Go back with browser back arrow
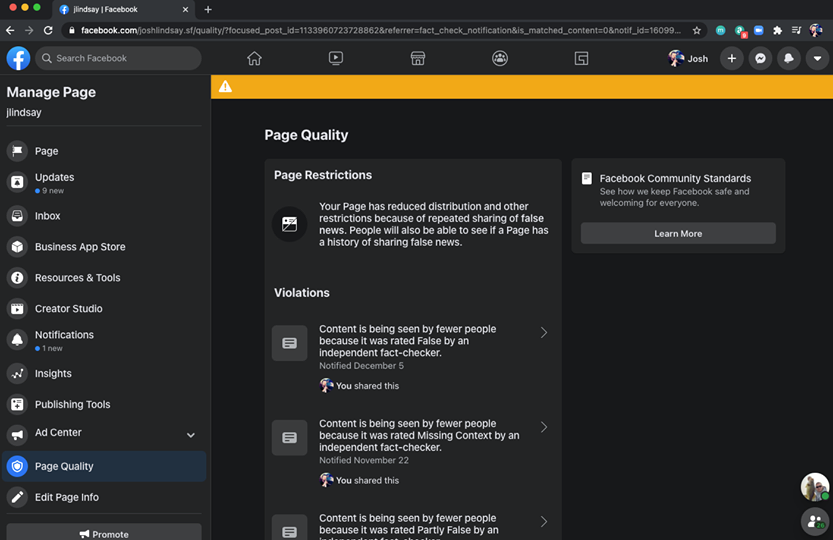The image size is (833, 540). pyautogui.click(x=10, y=30)
